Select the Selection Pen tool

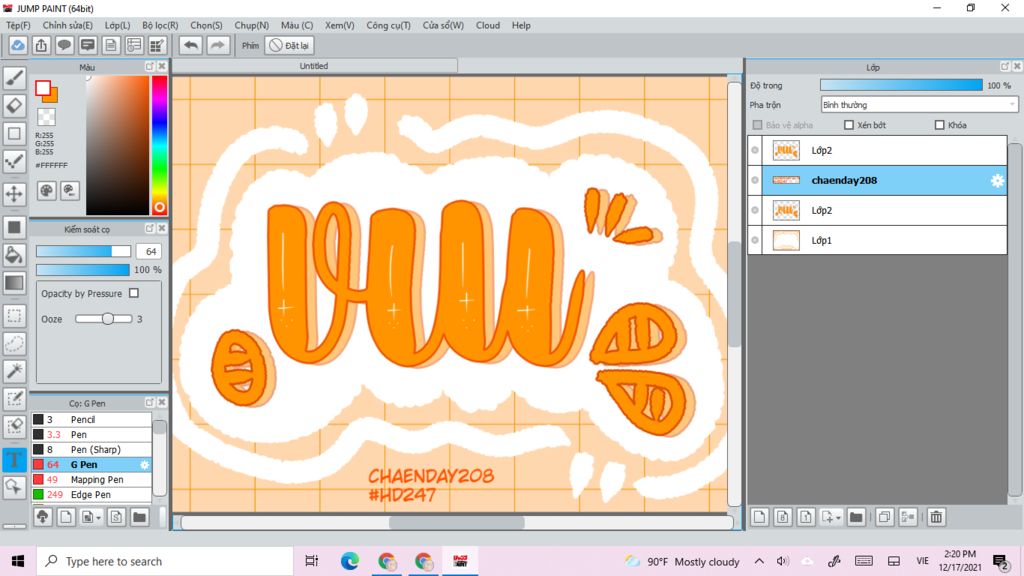pos(14,399)
